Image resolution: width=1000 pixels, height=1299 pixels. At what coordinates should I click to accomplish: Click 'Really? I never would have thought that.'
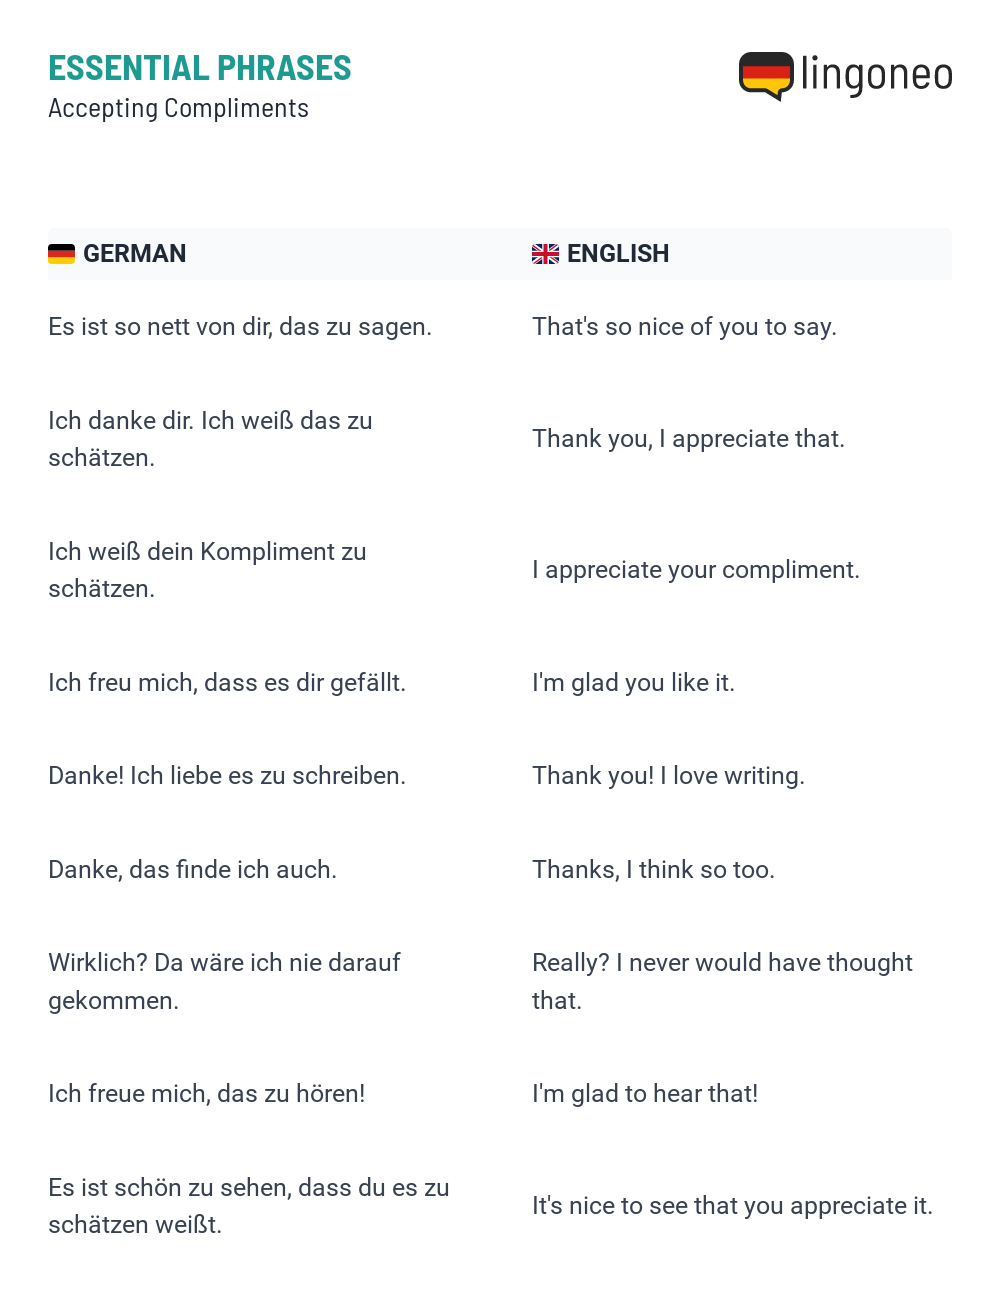(723, 982)
